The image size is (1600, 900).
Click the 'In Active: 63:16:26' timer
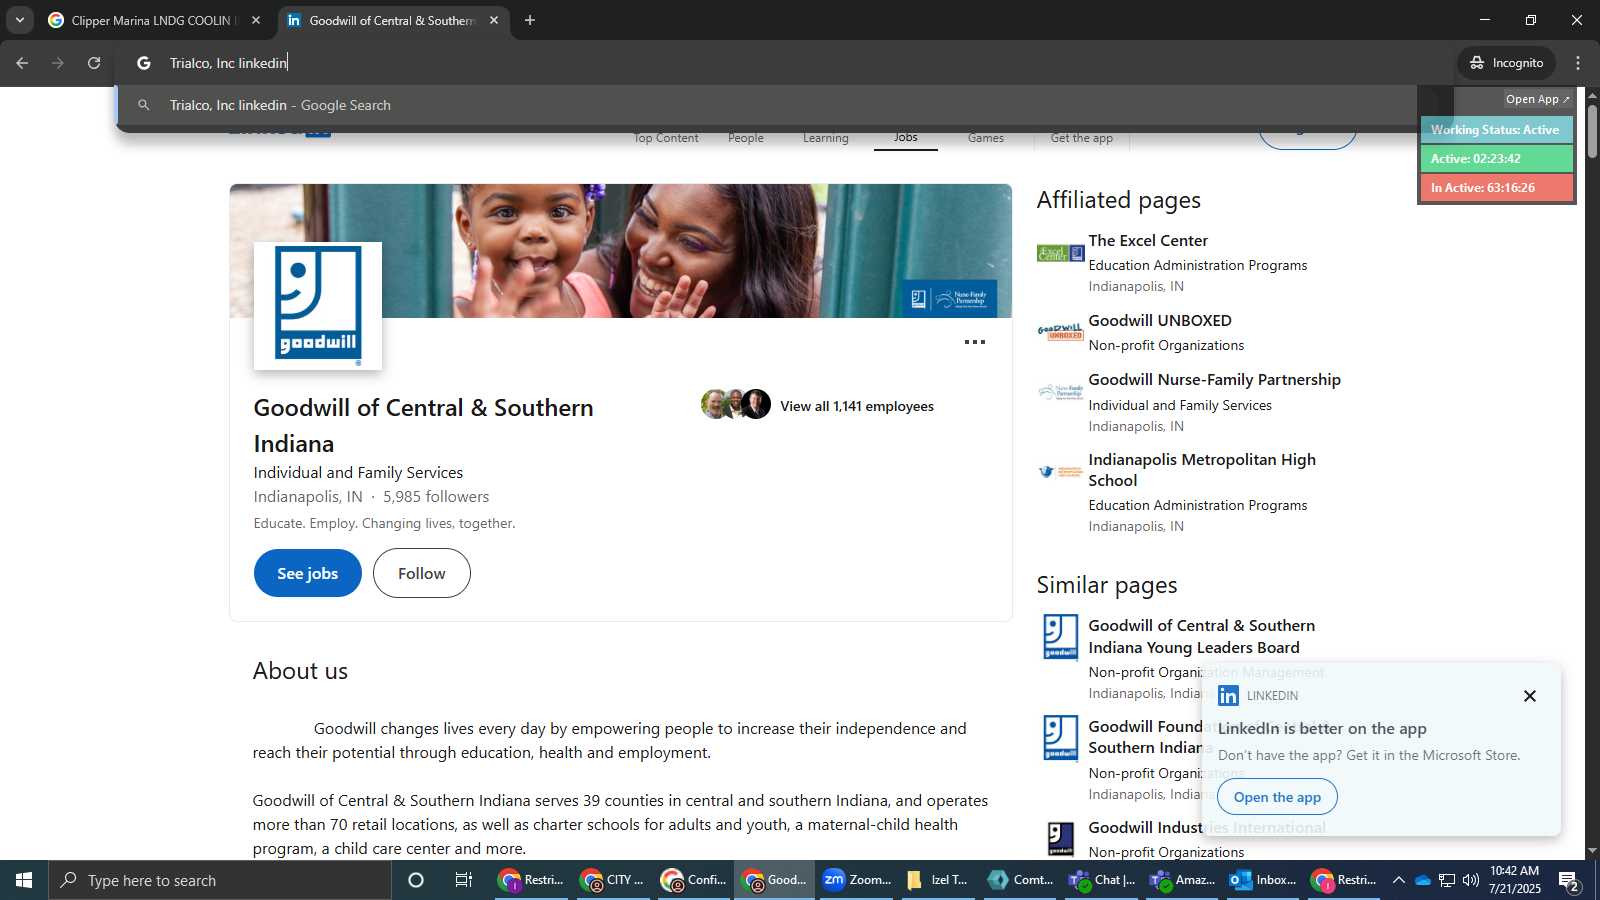tap(1495, 188)
